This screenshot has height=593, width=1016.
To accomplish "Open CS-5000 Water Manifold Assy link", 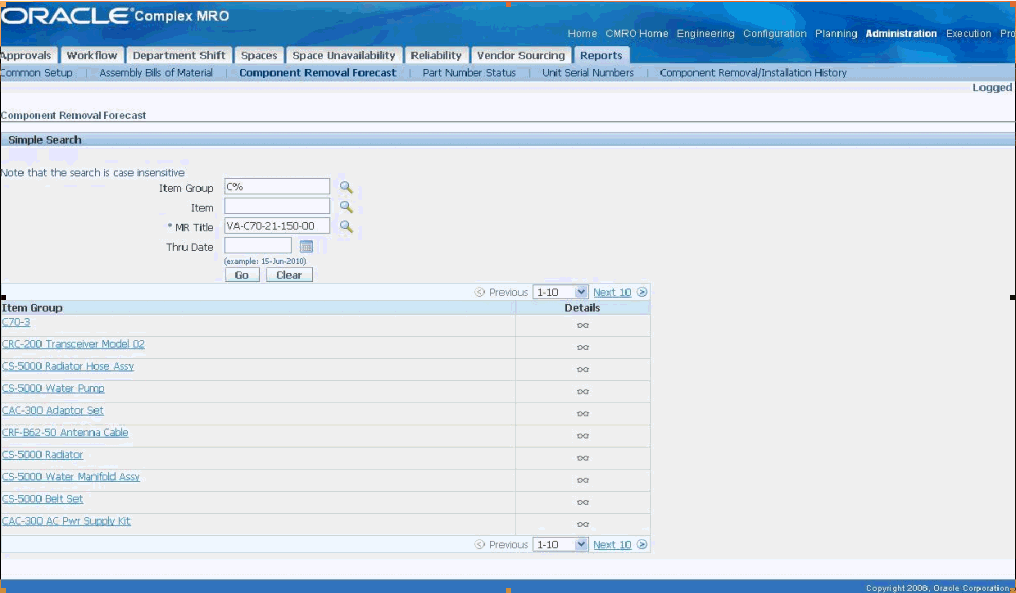I will (71, 476).
